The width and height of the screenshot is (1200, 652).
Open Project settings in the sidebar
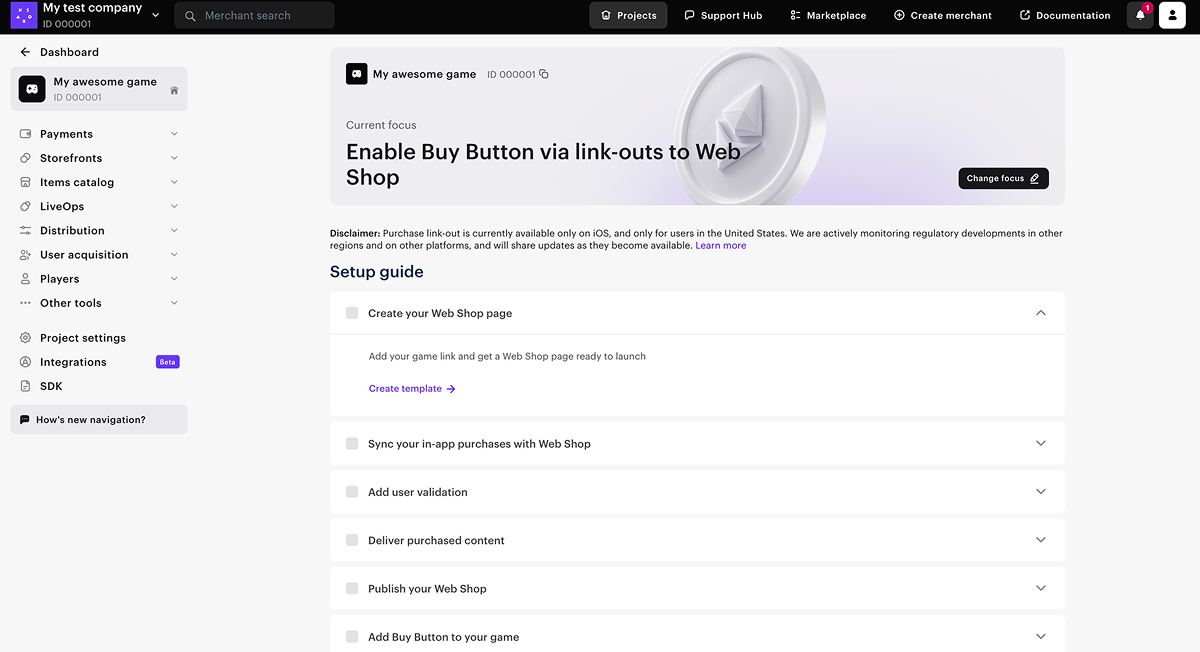point(82,338)
